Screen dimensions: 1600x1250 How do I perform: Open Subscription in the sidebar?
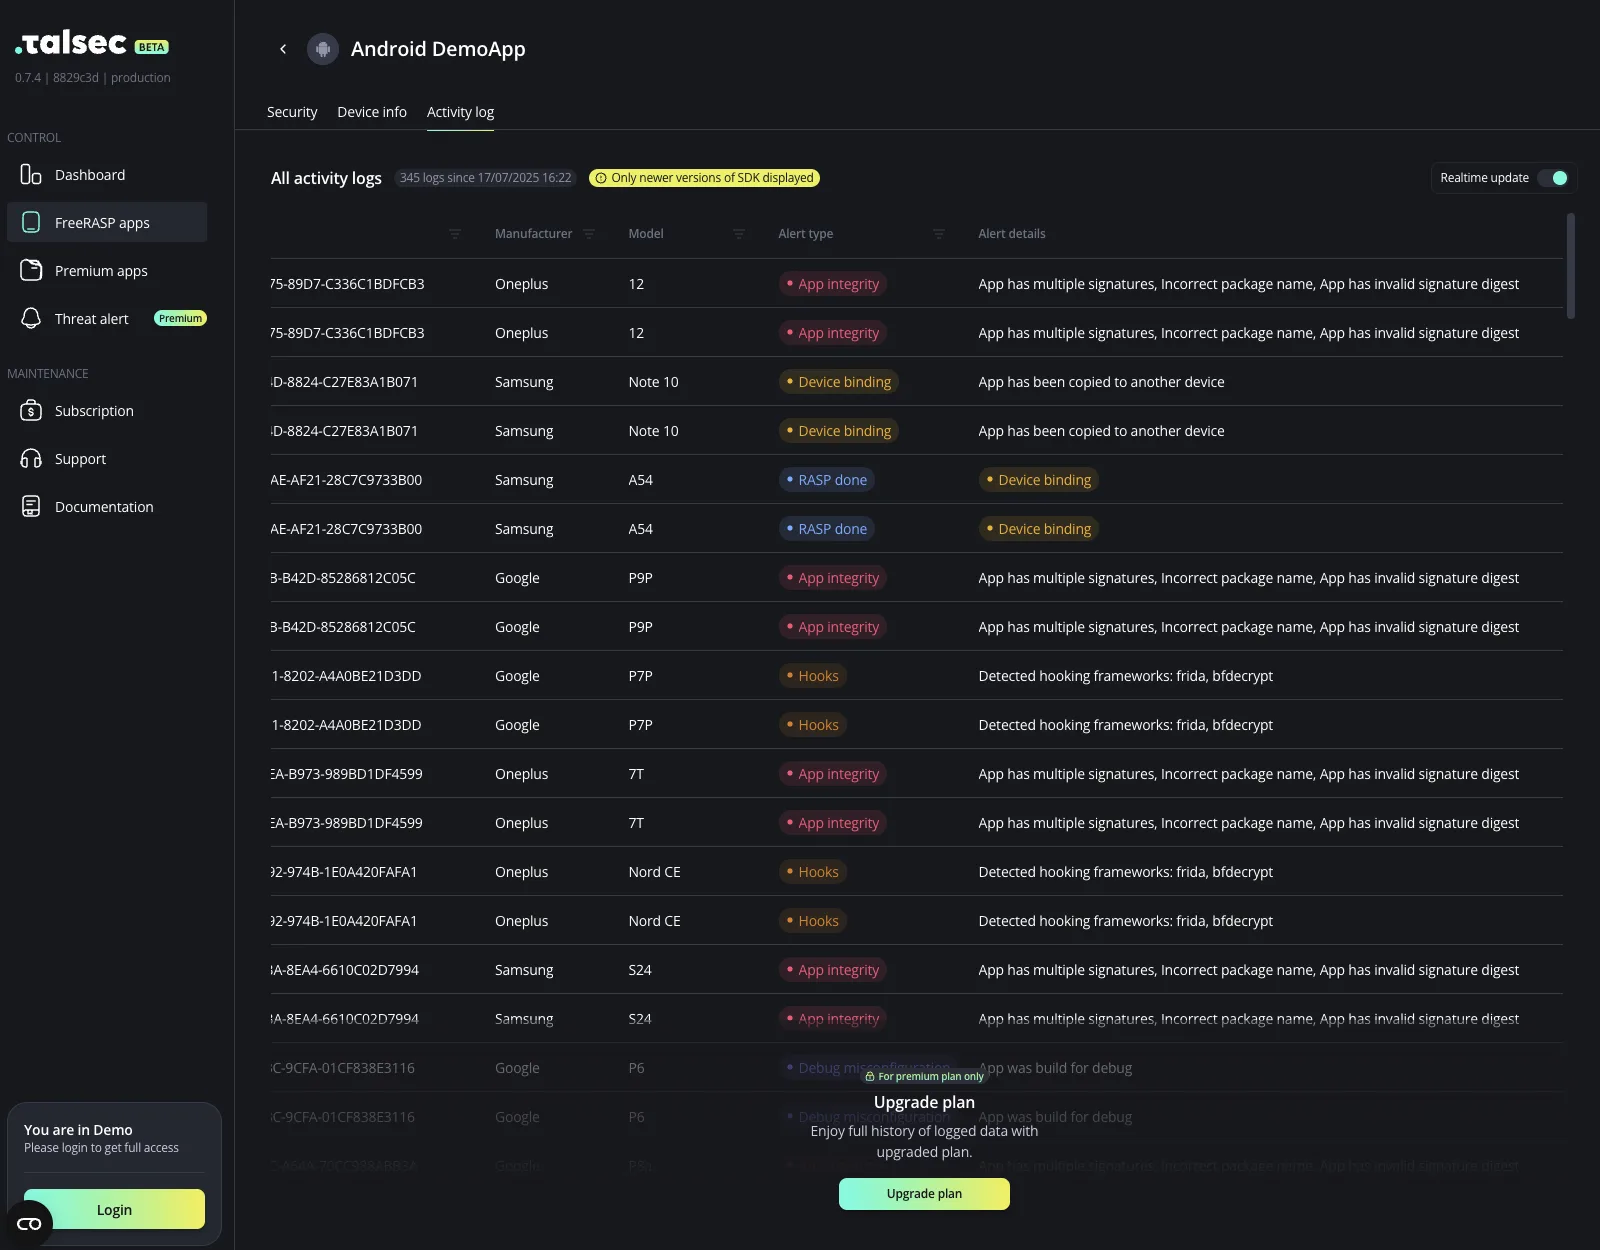(x=107, y=410)
